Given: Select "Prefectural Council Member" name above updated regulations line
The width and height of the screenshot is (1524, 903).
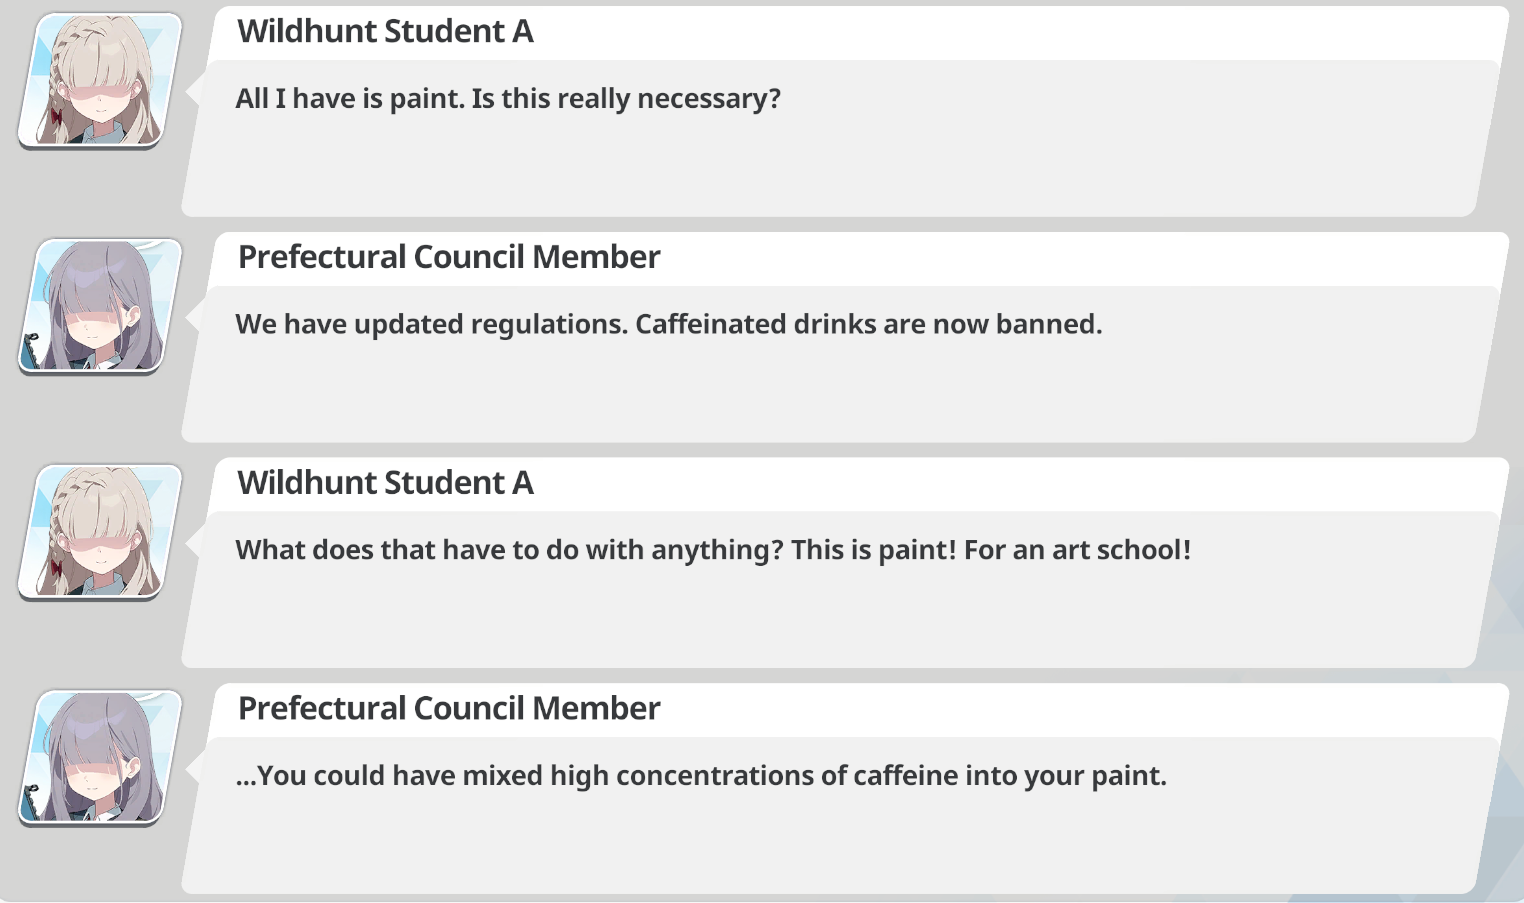Looking at the screenshot, I should pyautogui.click(x=449, y=257).
